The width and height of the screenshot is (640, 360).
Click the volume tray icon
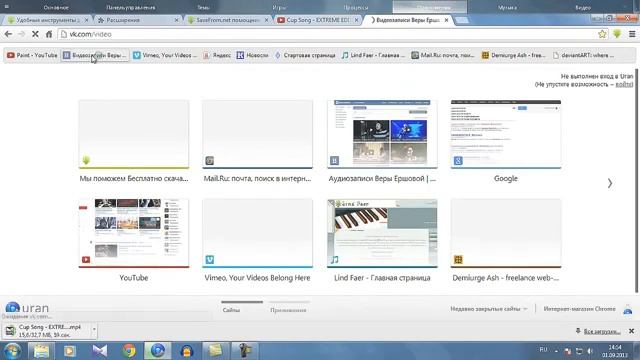(590, 351)
